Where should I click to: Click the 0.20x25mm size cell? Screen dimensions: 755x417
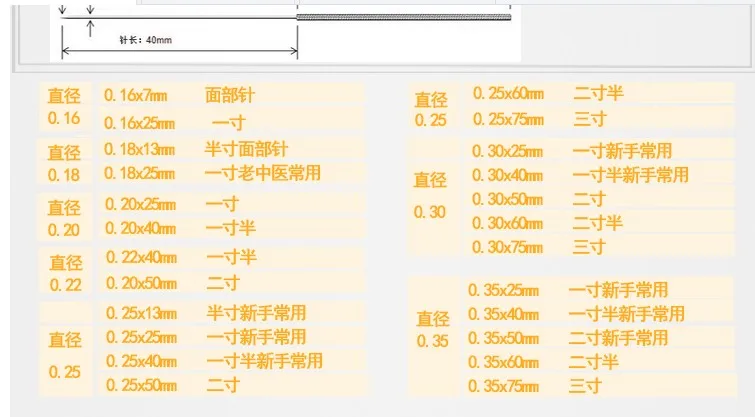[140, 204]
